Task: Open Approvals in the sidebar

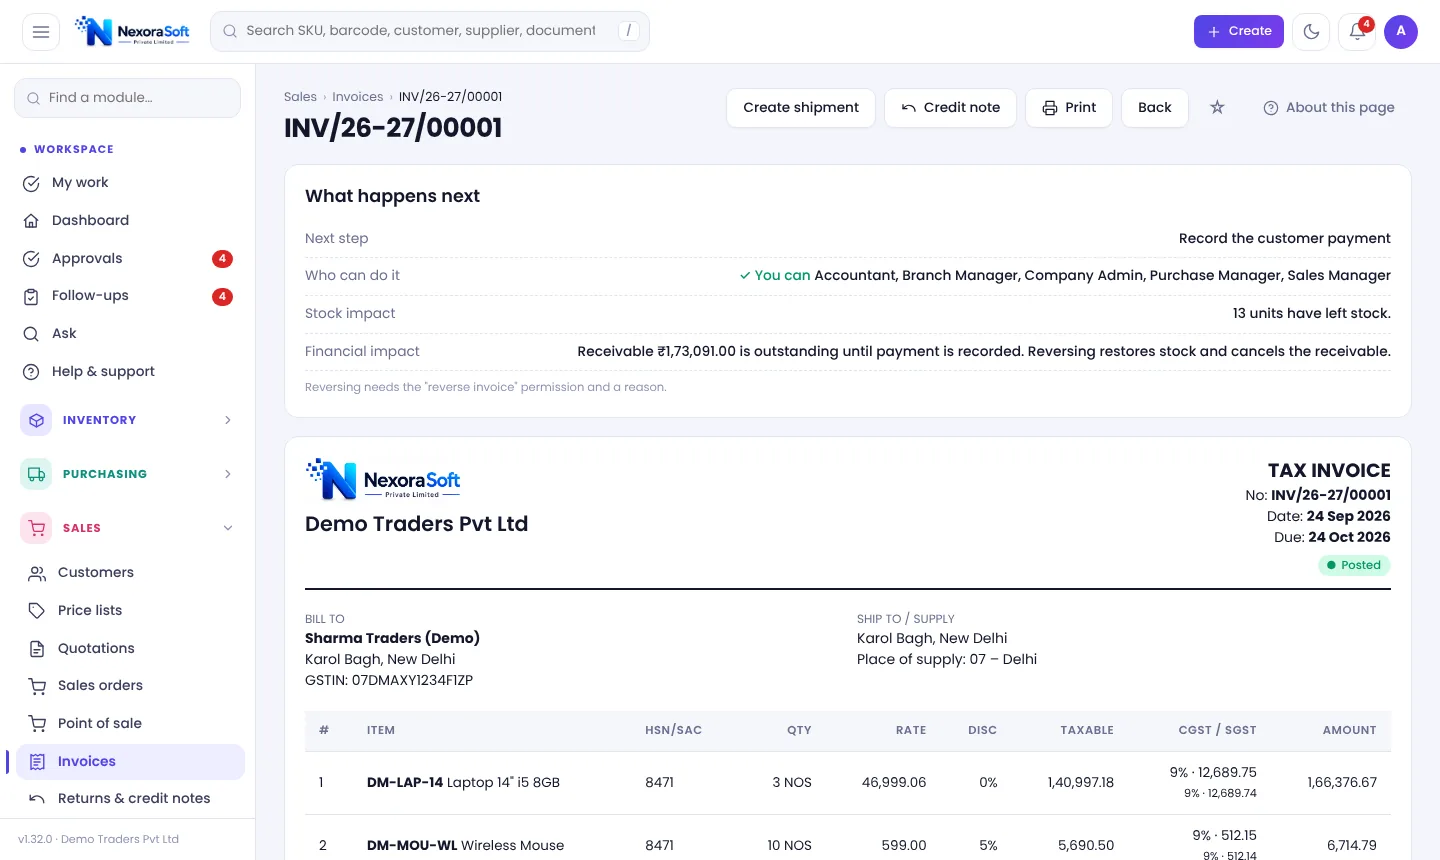Action: [x=128, y=259]
